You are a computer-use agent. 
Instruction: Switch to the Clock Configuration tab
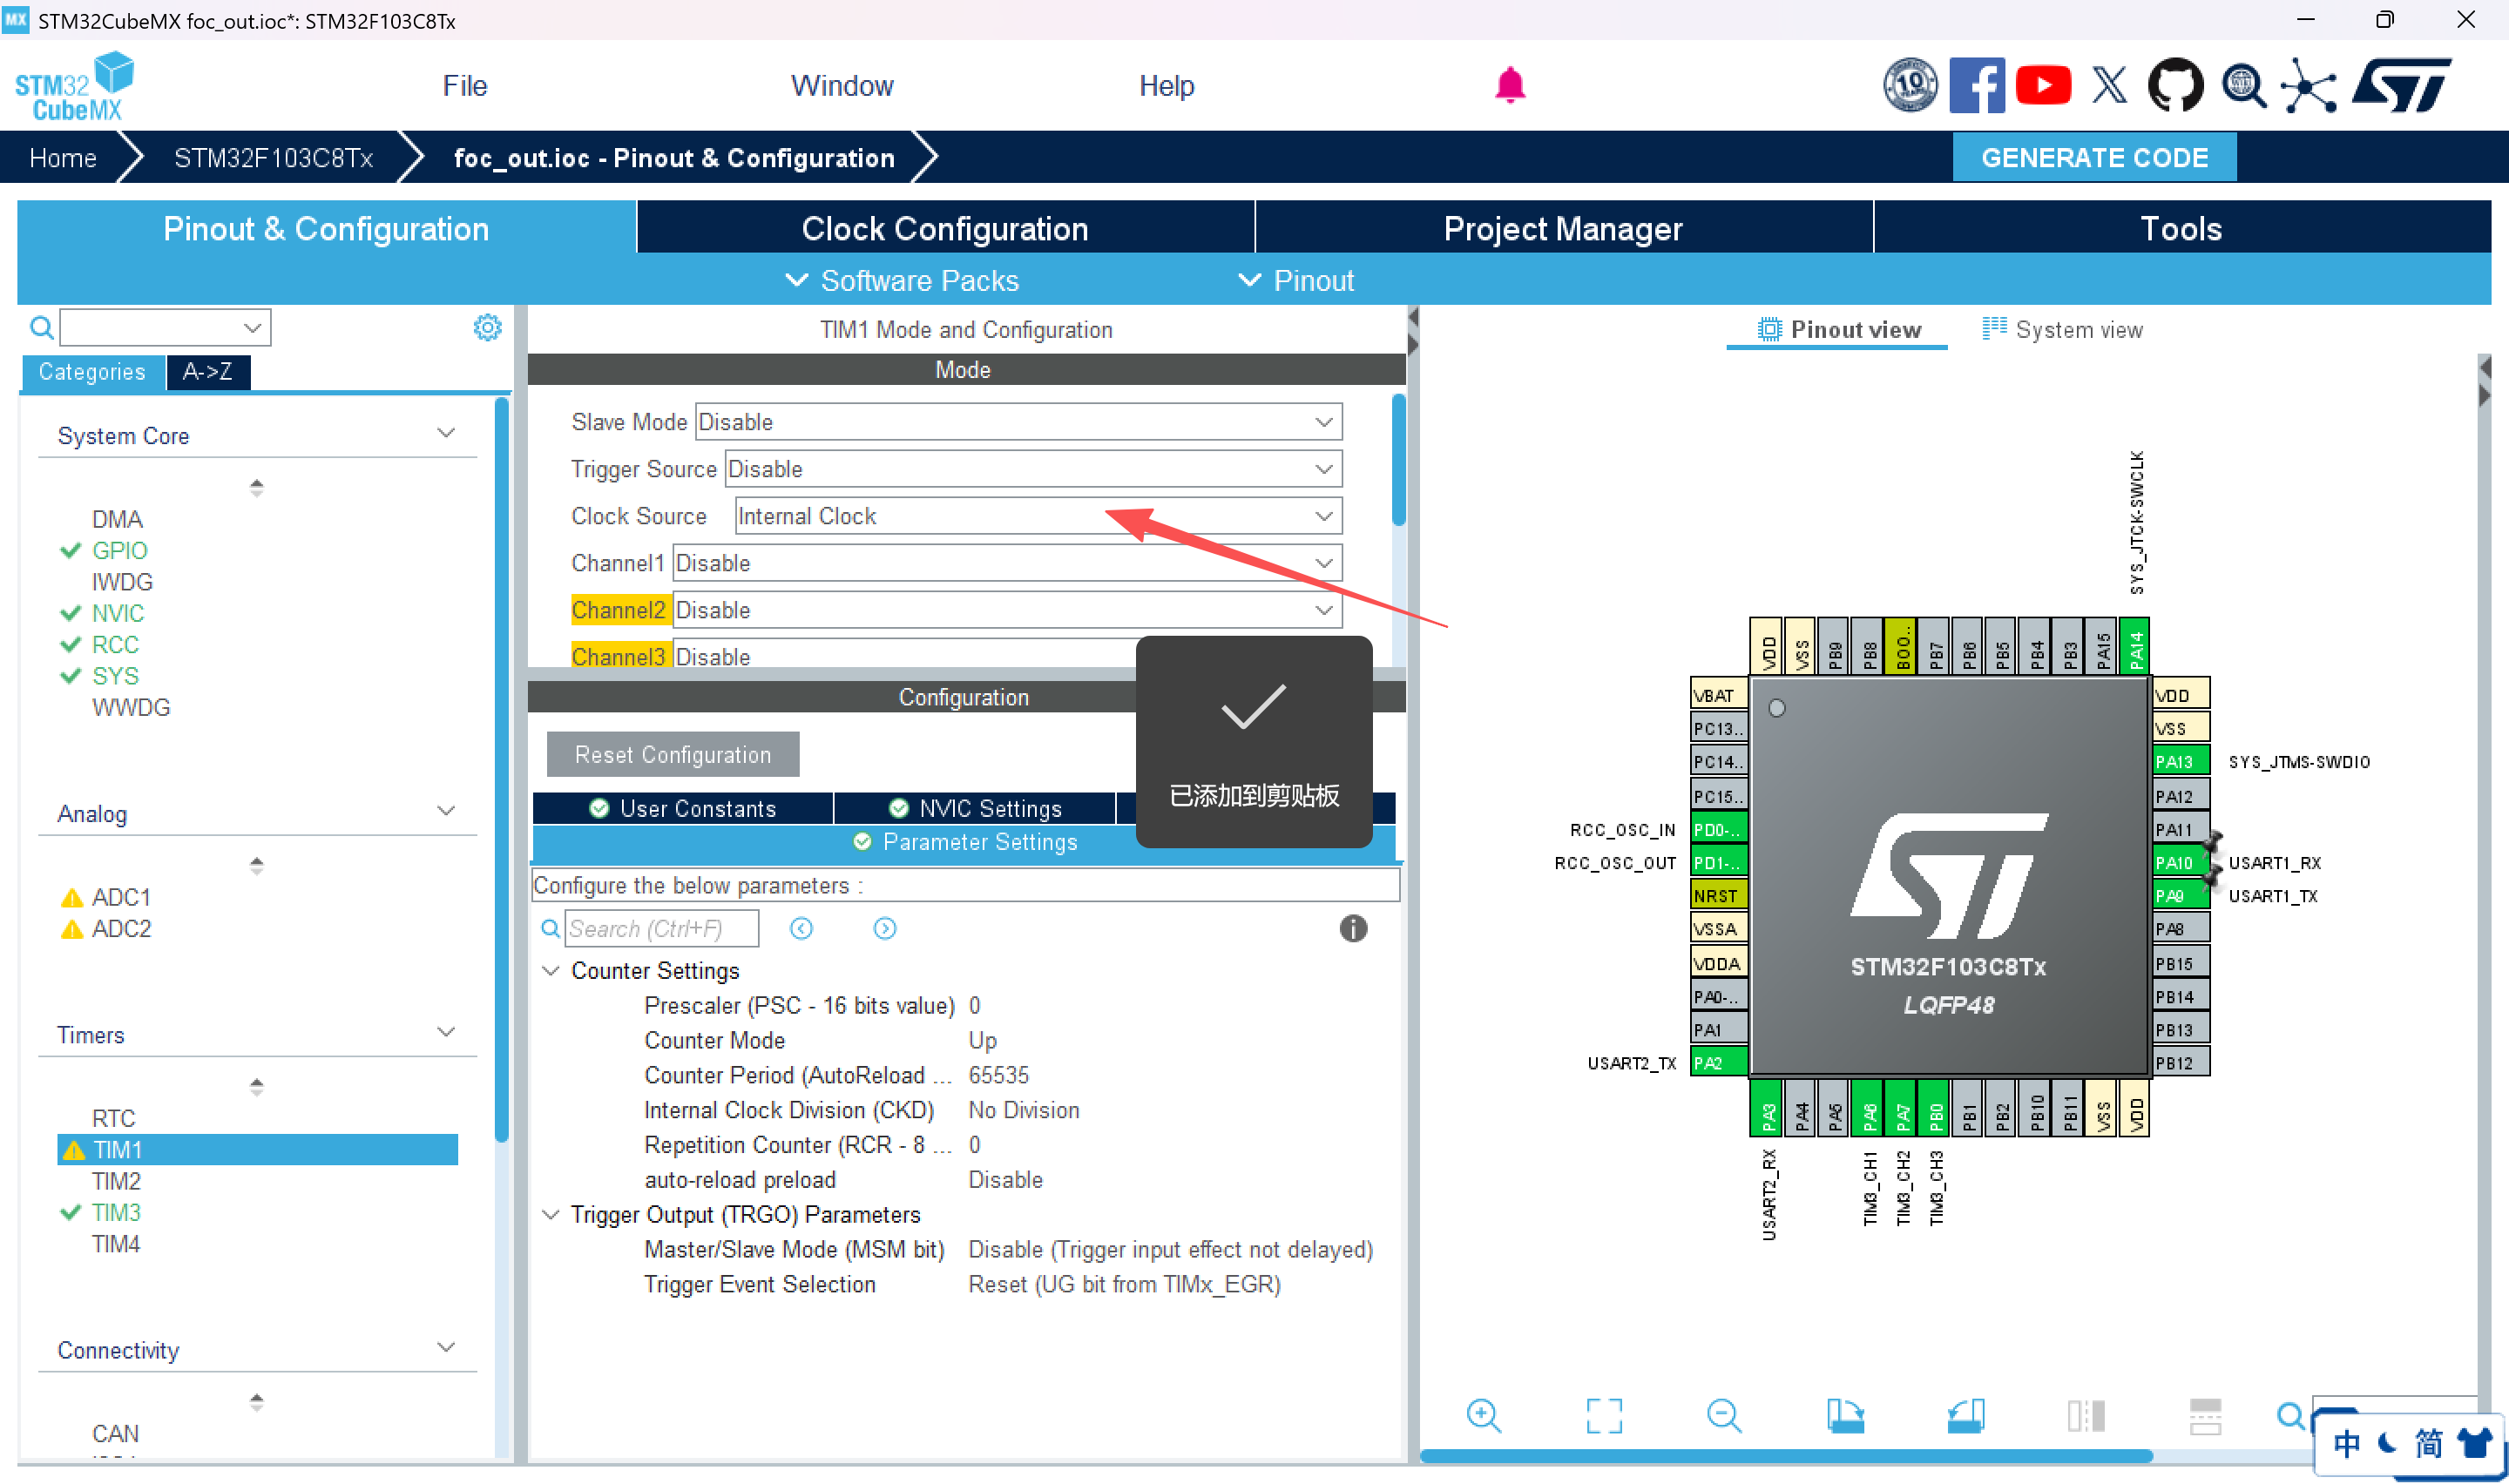[x=944, y=228]
